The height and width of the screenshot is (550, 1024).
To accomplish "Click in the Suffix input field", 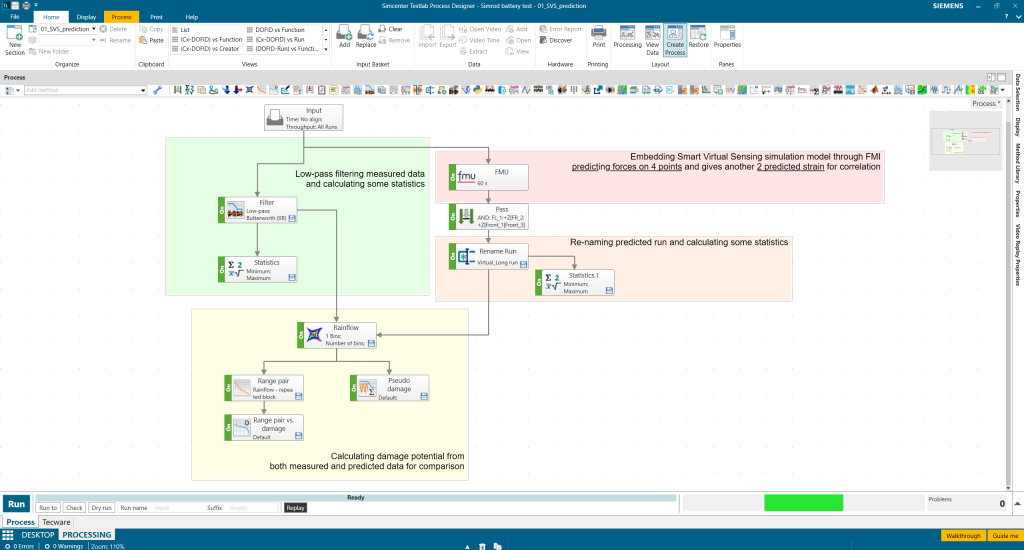I will pyautogui.click(x=253, y=508).
